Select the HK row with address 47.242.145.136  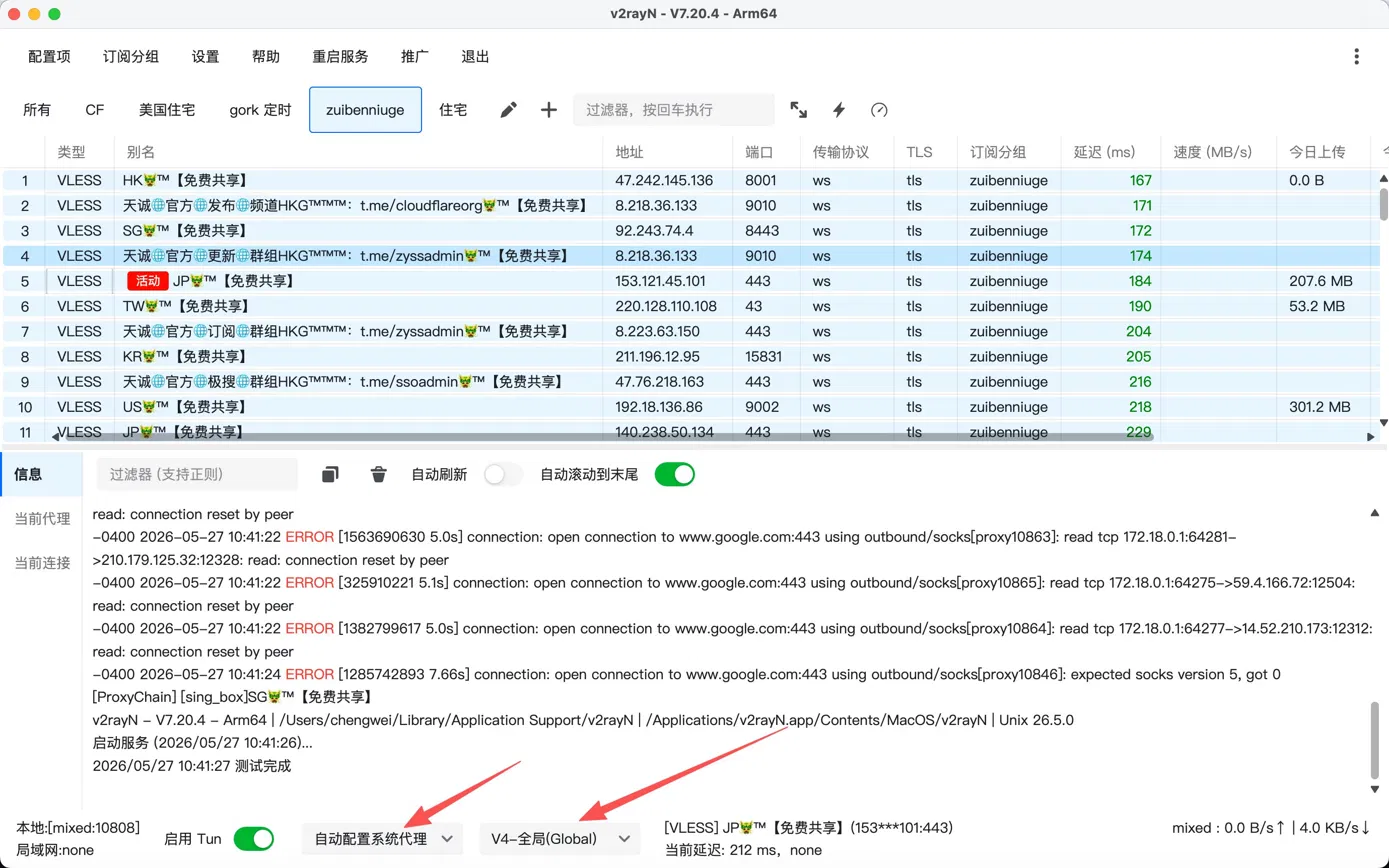[x=690, y=180]
